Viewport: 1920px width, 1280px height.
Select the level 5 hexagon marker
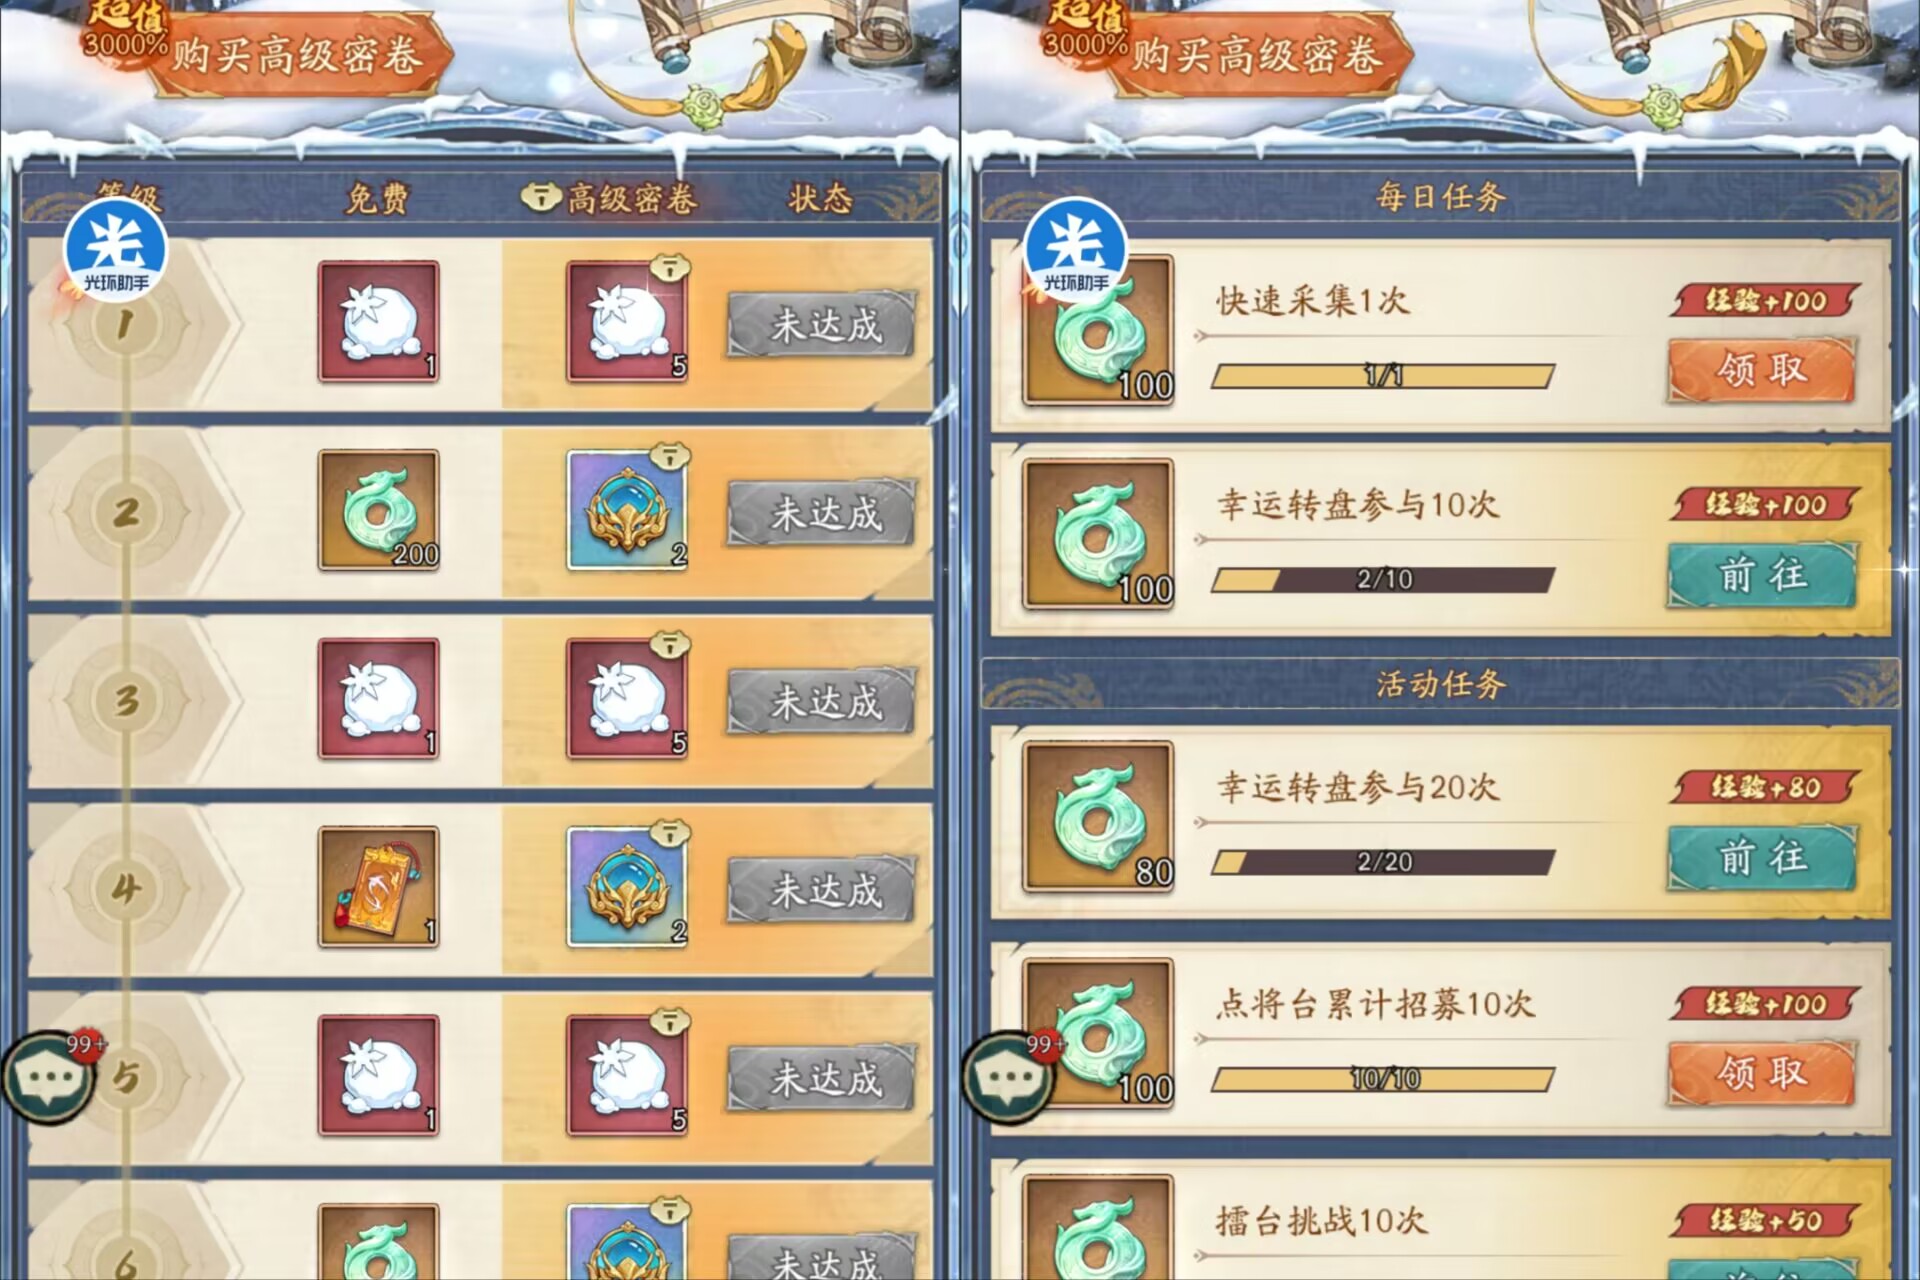click(x=126, y=1077)
